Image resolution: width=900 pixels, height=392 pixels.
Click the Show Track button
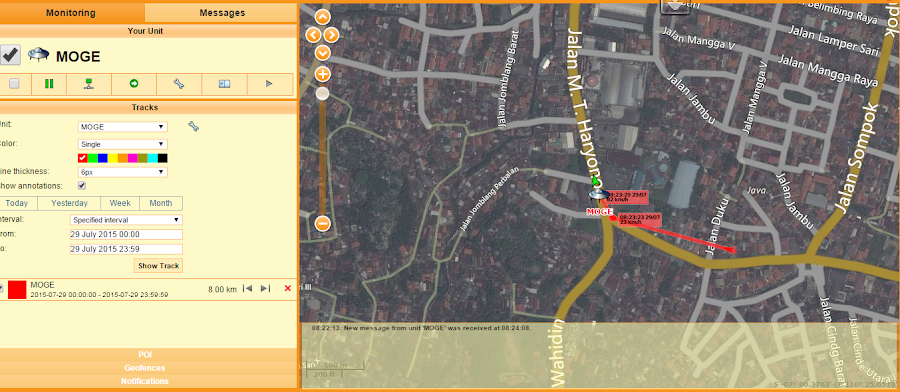point(159,266)
